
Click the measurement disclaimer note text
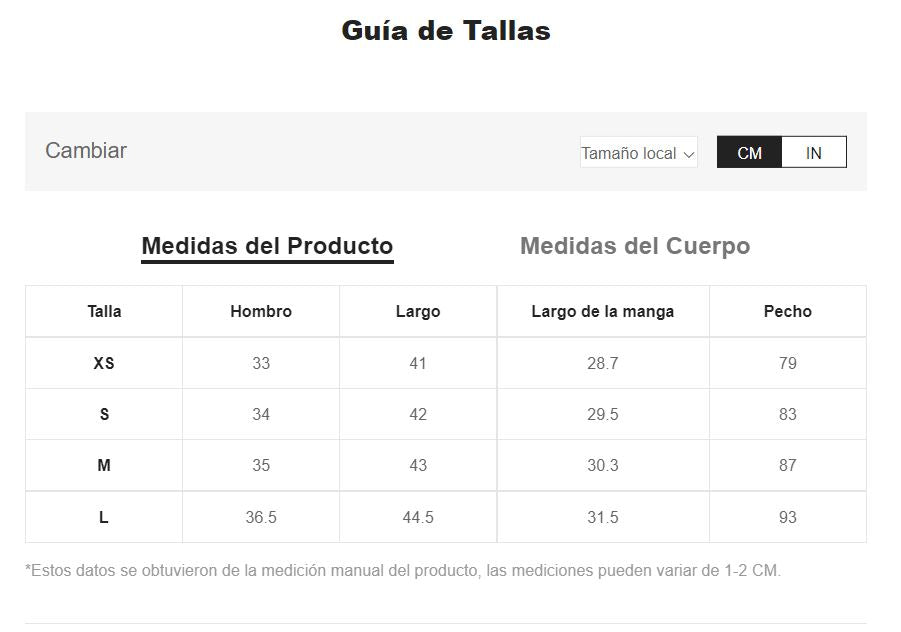(403, 571)
